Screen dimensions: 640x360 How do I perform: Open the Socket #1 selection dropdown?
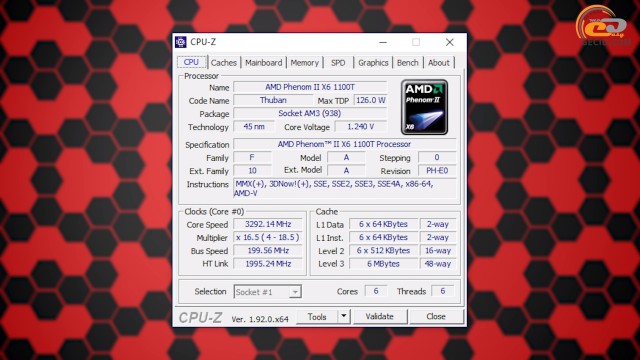click(x=268, y=292)
